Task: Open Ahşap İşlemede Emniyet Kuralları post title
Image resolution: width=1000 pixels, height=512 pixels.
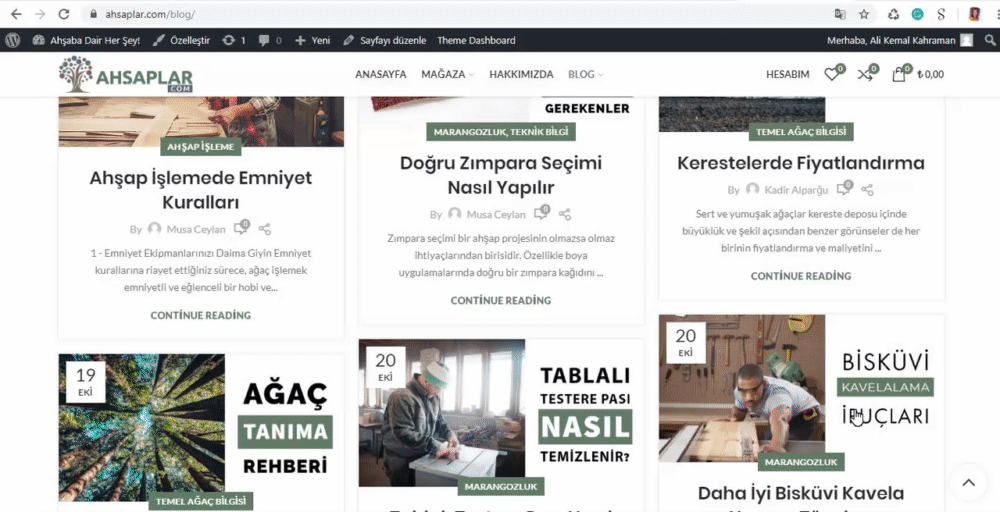Action: 200,189
